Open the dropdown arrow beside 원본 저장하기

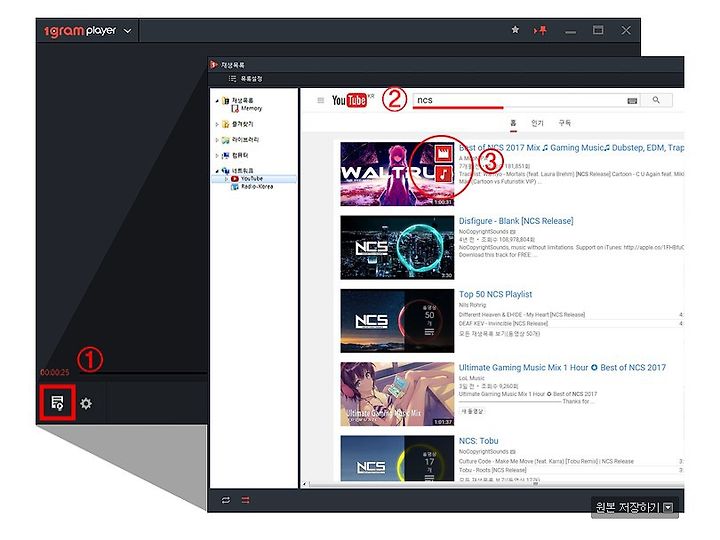pos(669,507)
